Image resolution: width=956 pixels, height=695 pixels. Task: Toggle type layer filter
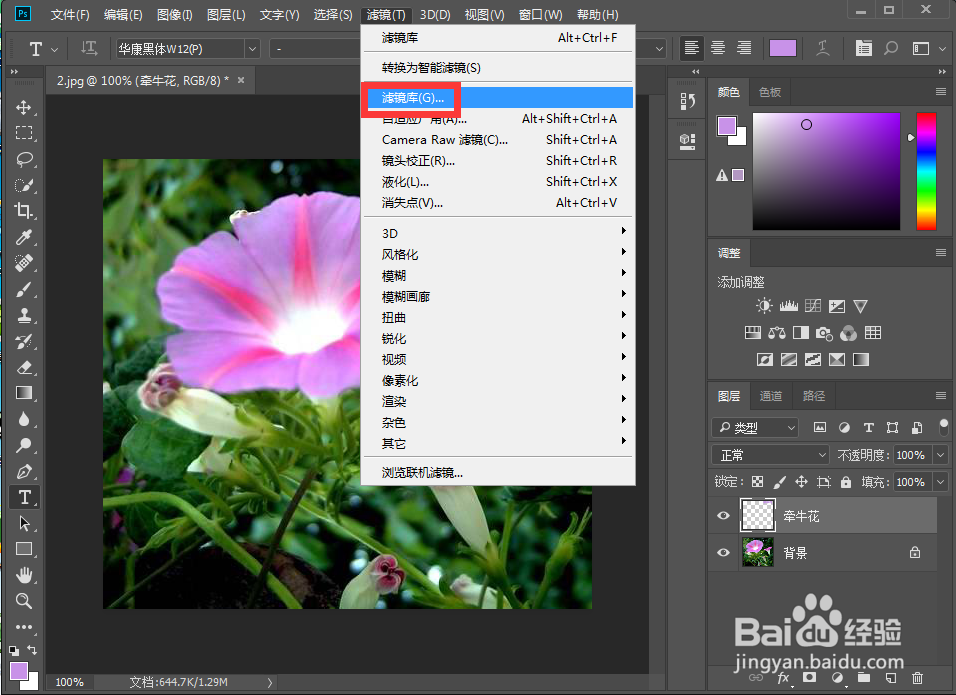(868, 427)
